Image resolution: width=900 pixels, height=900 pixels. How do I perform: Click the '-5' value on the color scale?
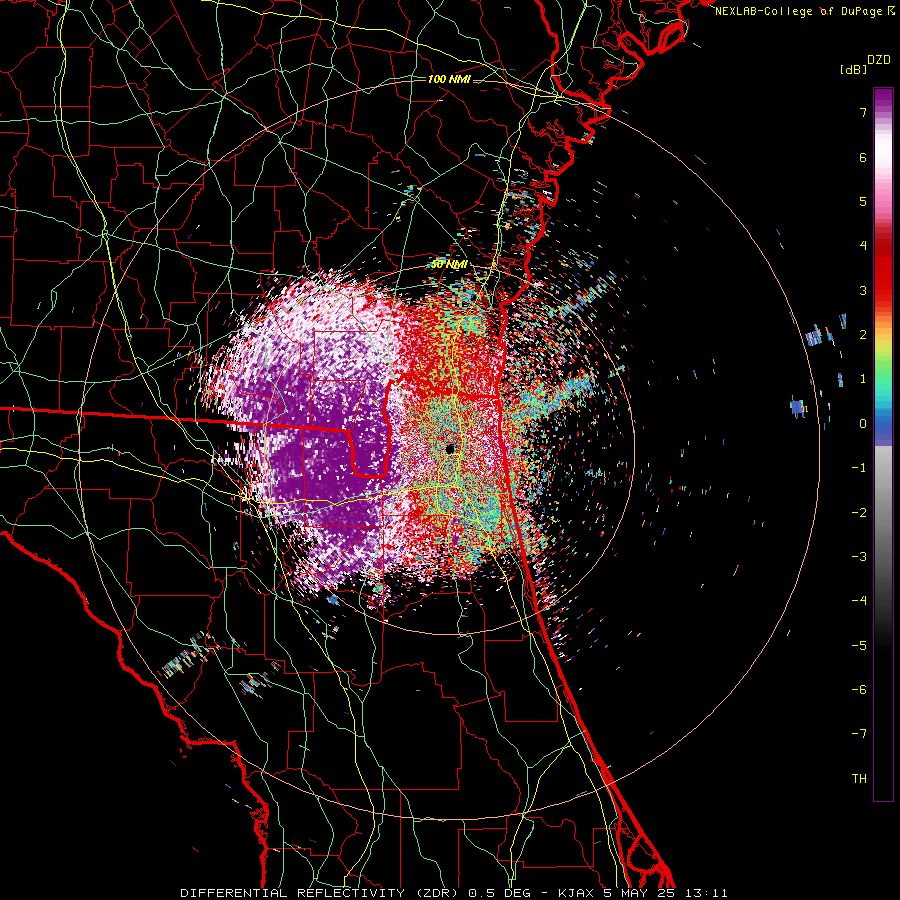859,646
